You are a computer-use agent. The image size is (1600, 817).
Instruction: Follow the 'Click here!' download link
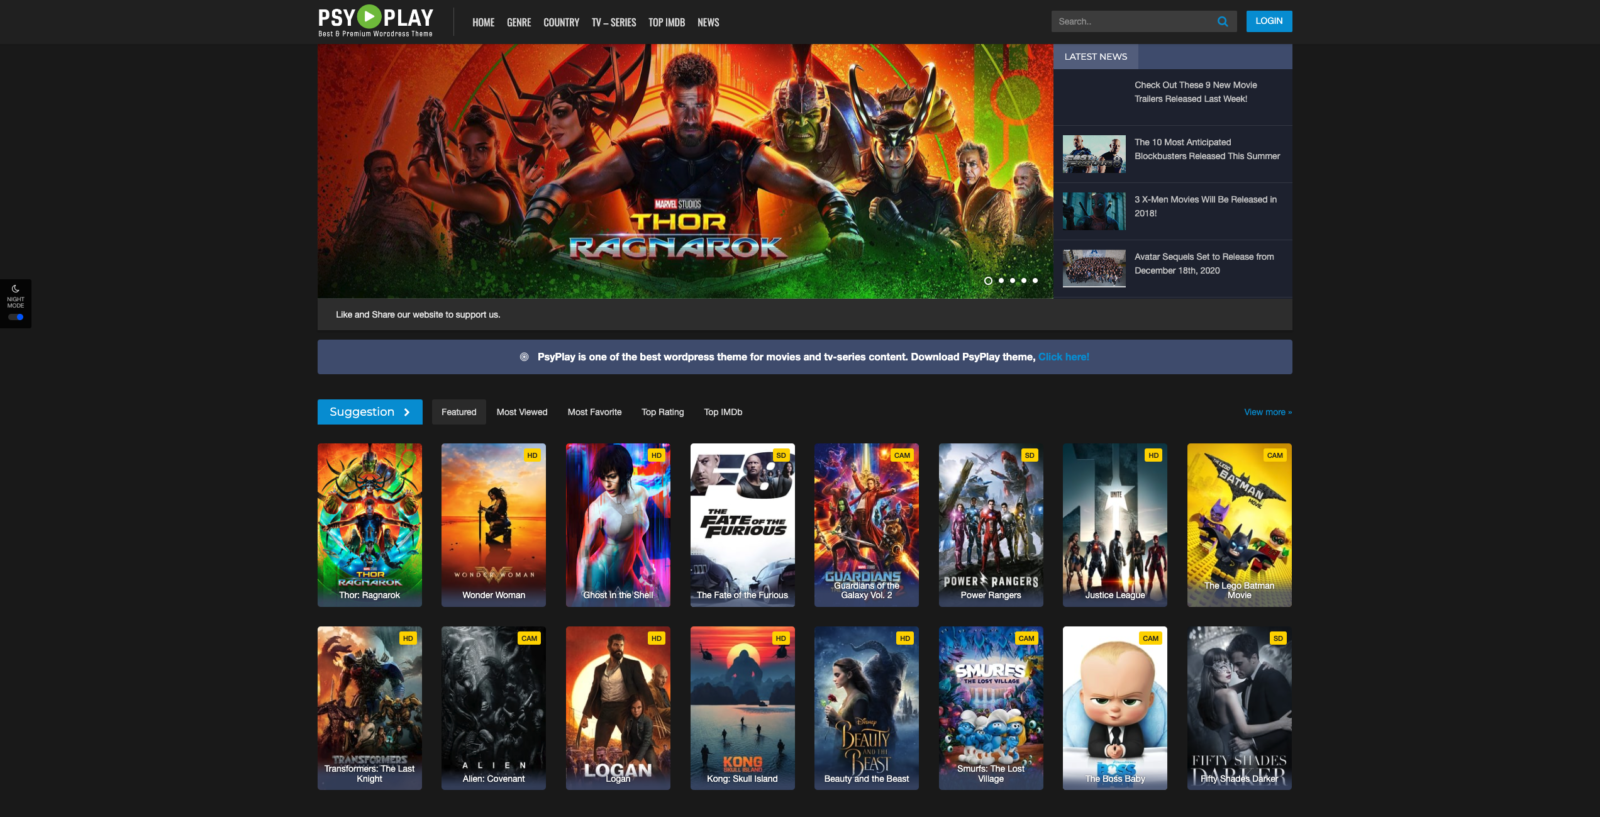[x=1063, y=357]
